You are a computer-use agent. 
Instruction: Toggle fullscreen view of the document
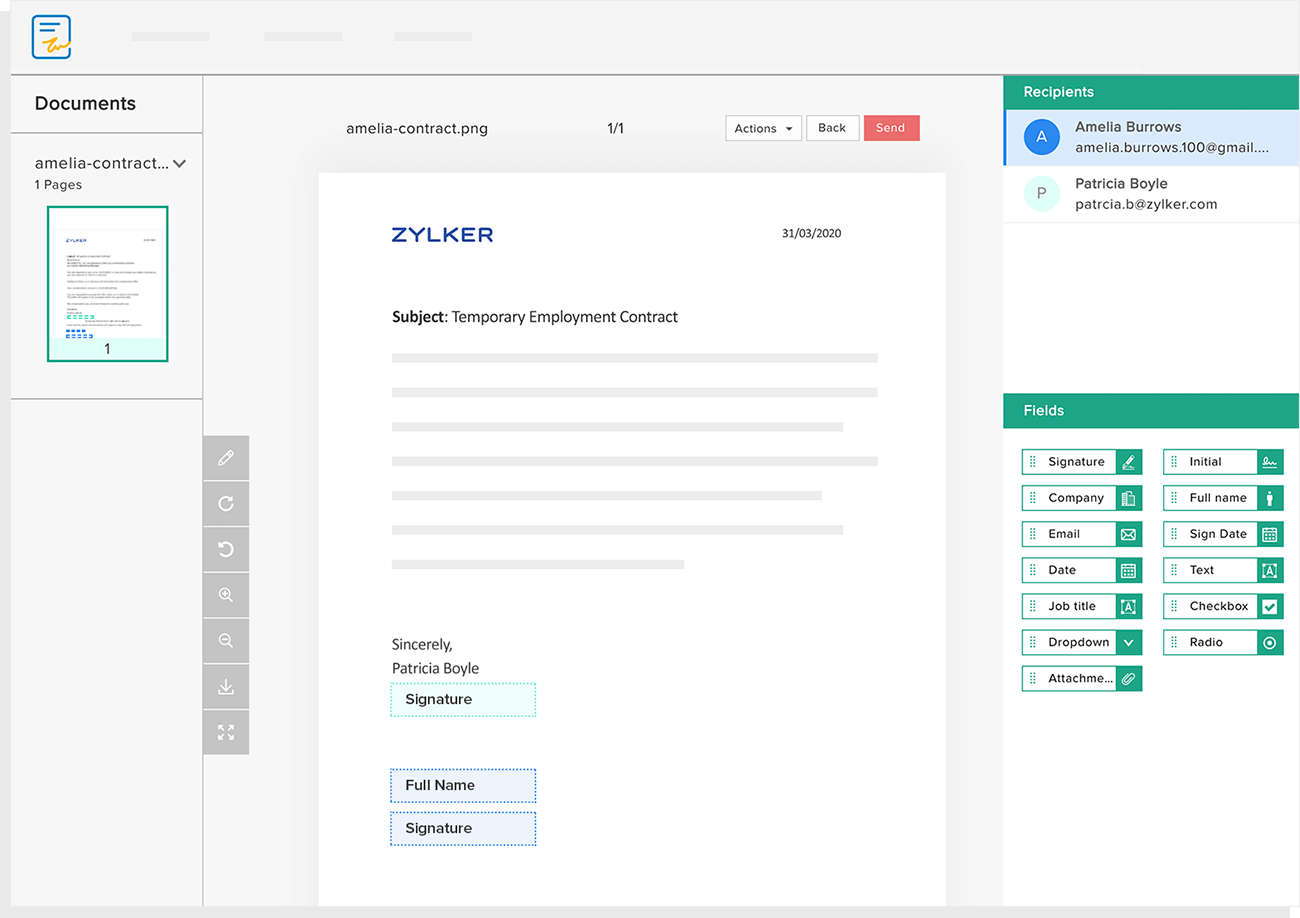226,732
